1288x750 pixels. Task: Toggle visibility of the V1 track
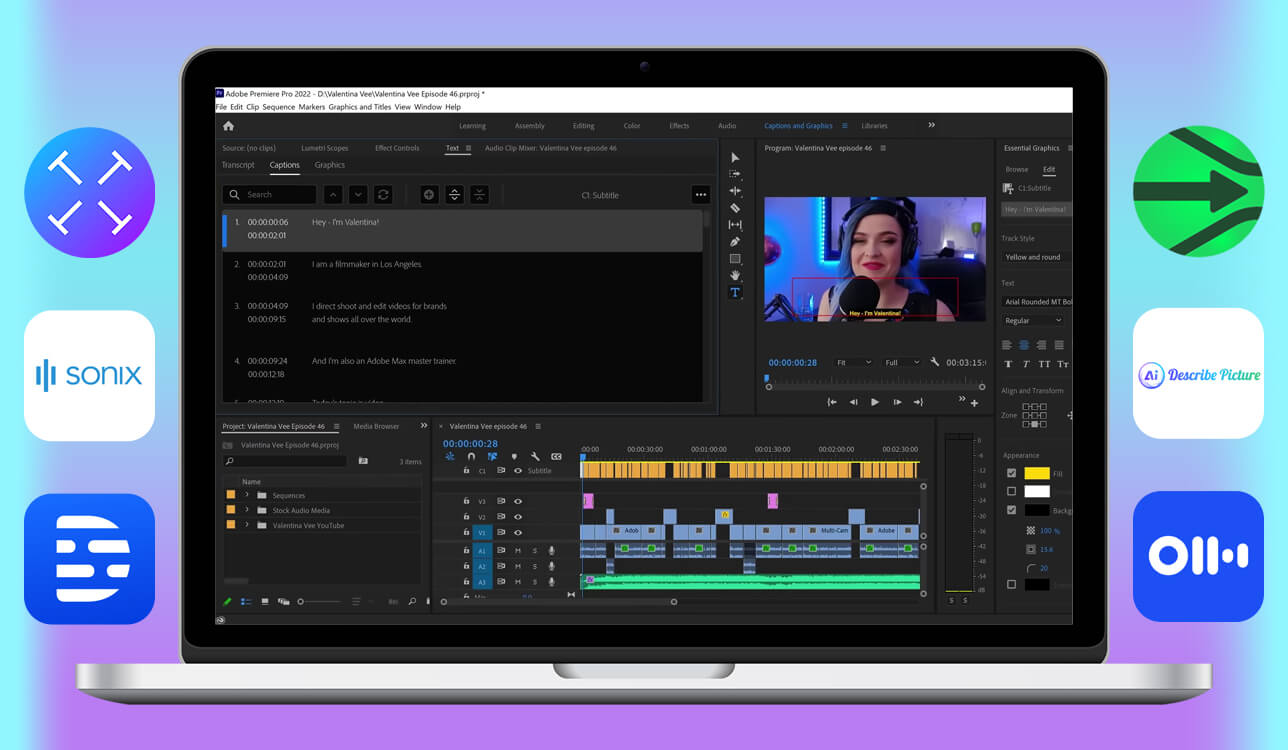(518, 533)
